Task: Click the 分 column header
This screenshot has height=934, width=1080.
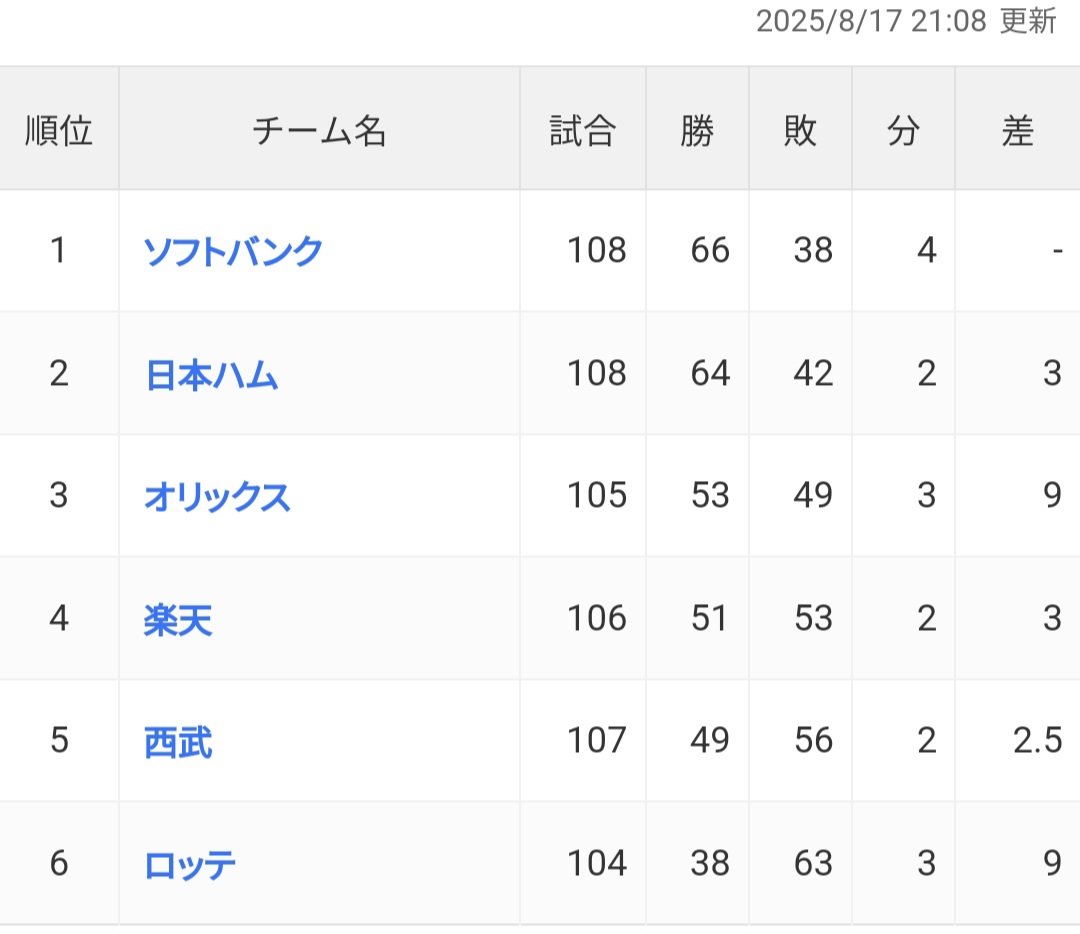Action: click(x=903, y=130)
